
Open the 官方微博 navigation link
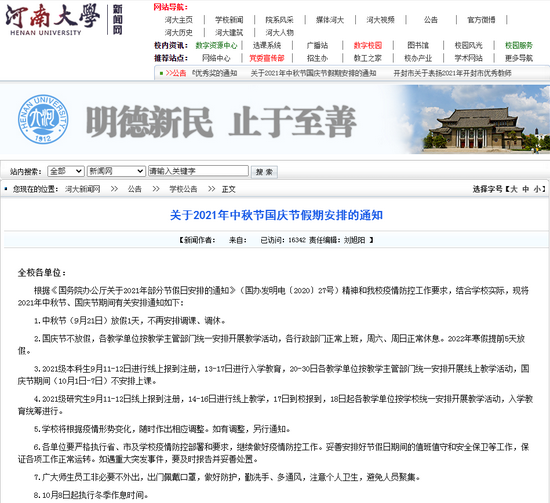tap(481, 20)
